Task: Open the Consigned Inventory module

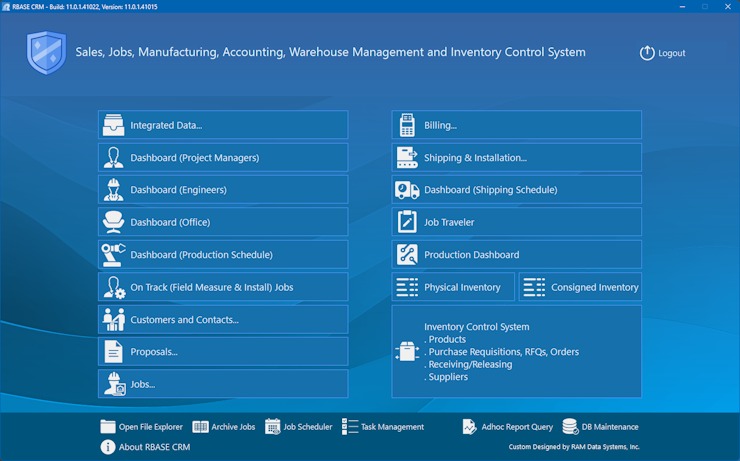Action: [x=580, y=287]
